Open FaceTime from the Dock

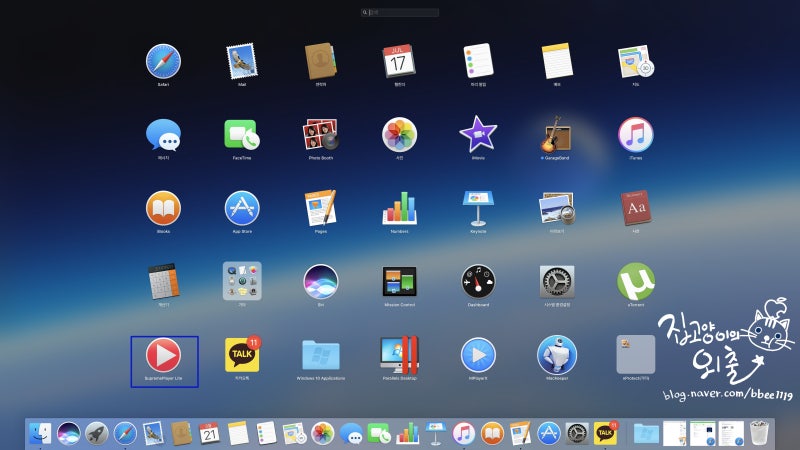[x=379, y=434]
